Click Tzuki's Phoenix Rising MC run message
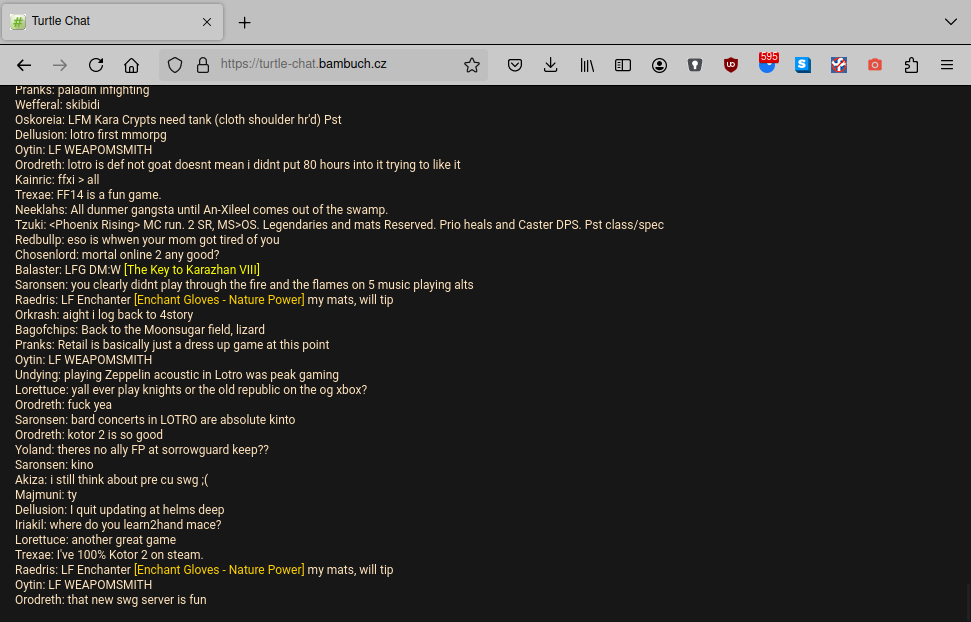The width and height of the screenshot is (971, 622). (x=339, y=225)
